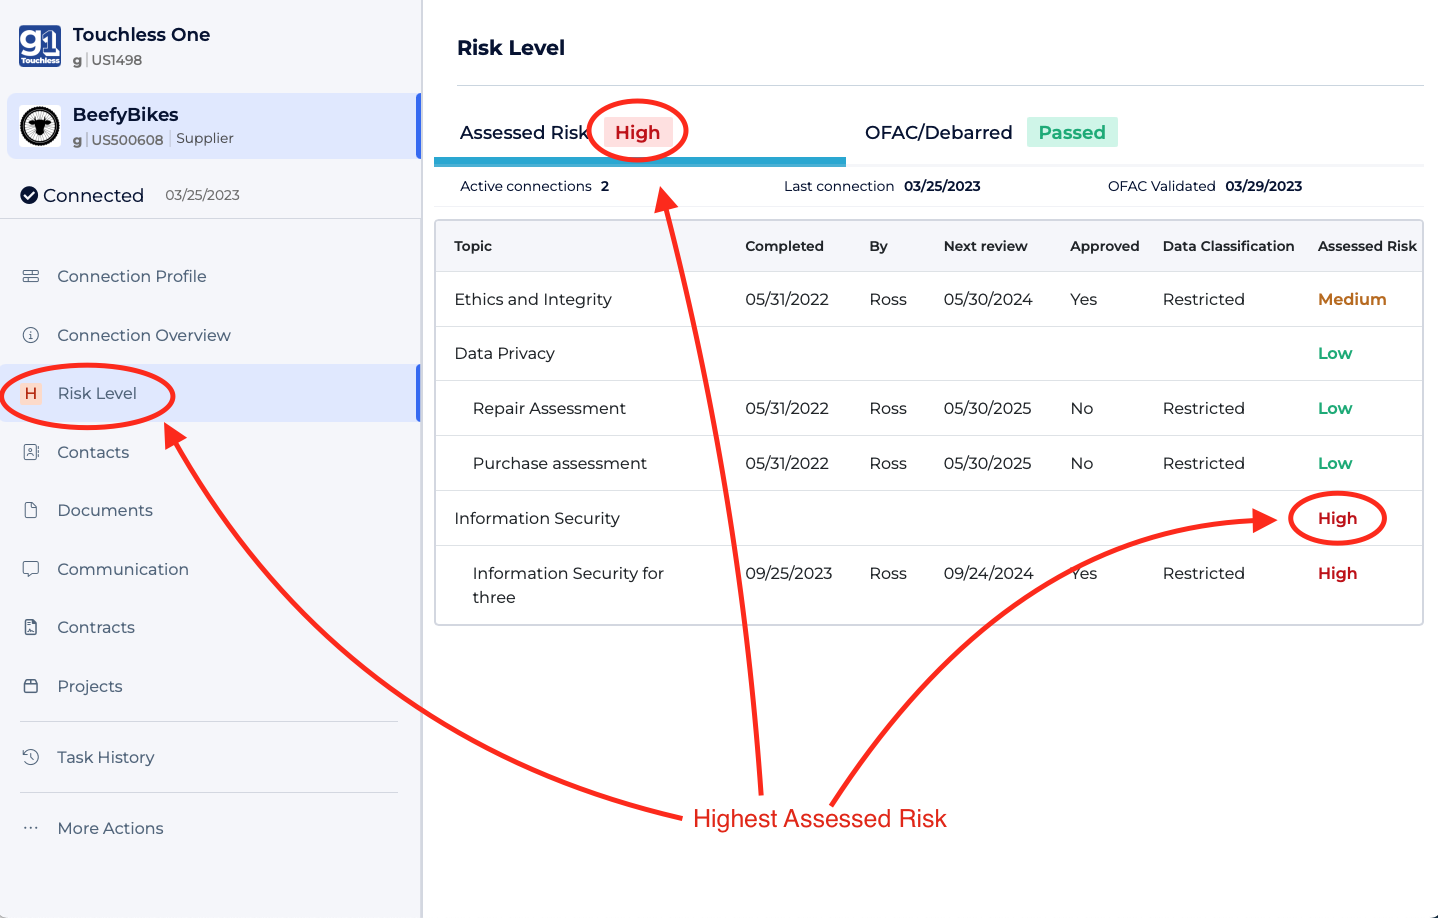The width and height of the screenshot is (1438, 918).
Task: Open Projects with the briefcase icon
Action: (31, 686)
